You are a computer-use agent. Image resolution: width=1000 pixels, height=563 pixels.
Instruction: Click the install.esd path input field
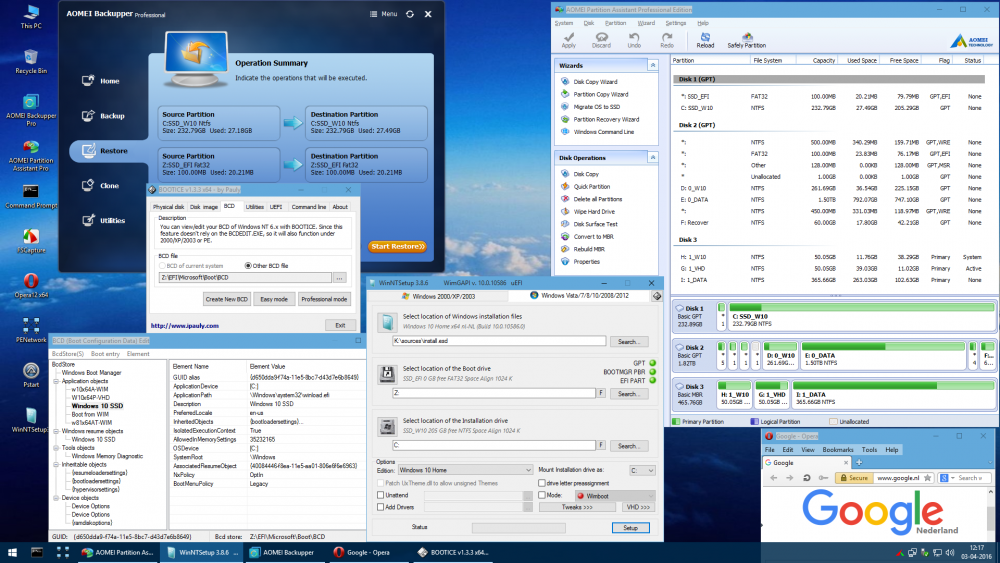(x=499, y=341)
